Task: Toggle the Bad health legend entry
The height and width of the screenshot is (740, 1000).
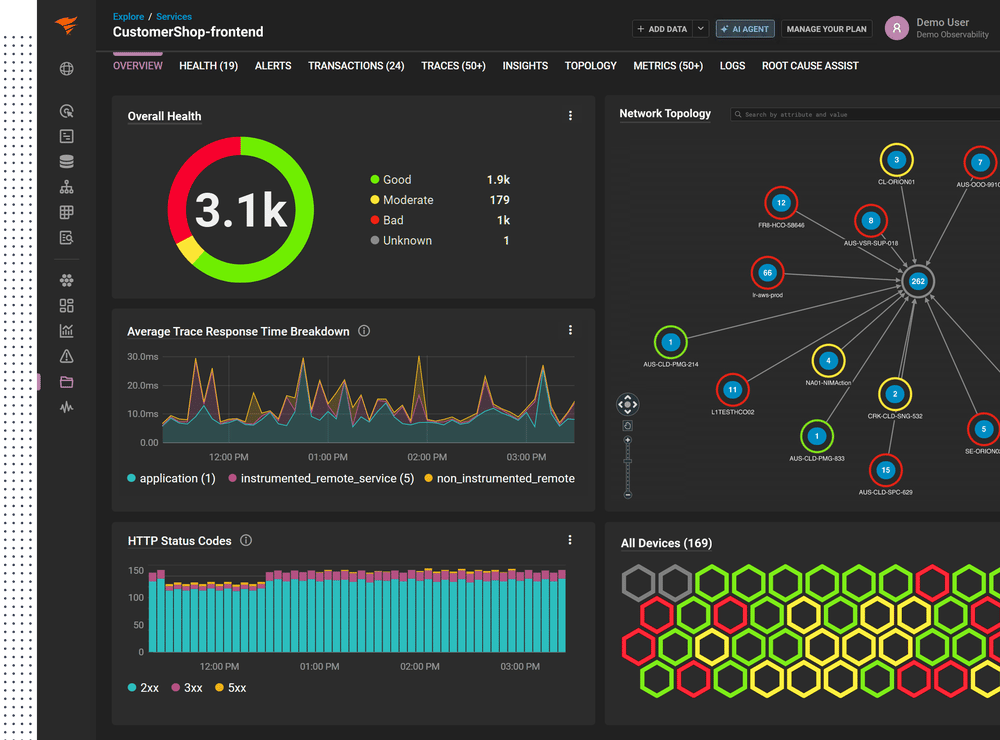Action: tap(387, 220)
